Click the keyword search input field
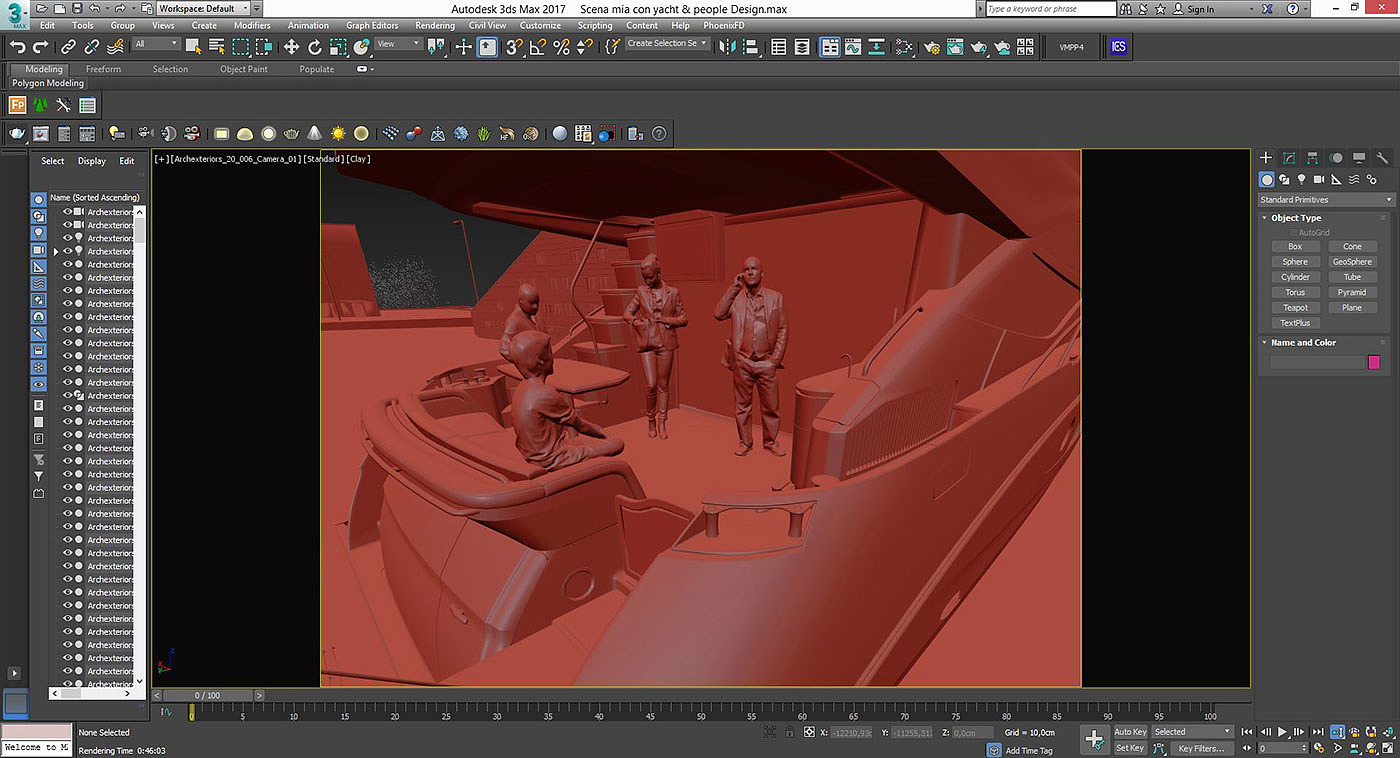The image size is (1400, 758). click(x=1050, y=9)
